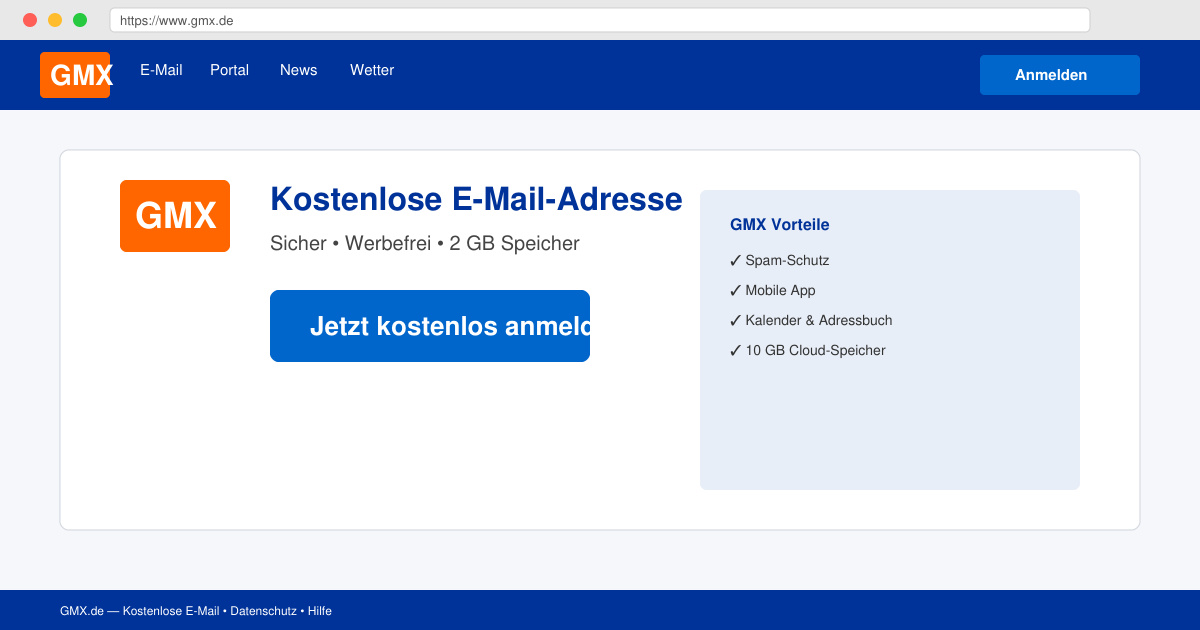Click the Kostenlose E-Mail-Adresse heading
The width and height of the screenshot is (1200, 630).
(x=476, y=199)
